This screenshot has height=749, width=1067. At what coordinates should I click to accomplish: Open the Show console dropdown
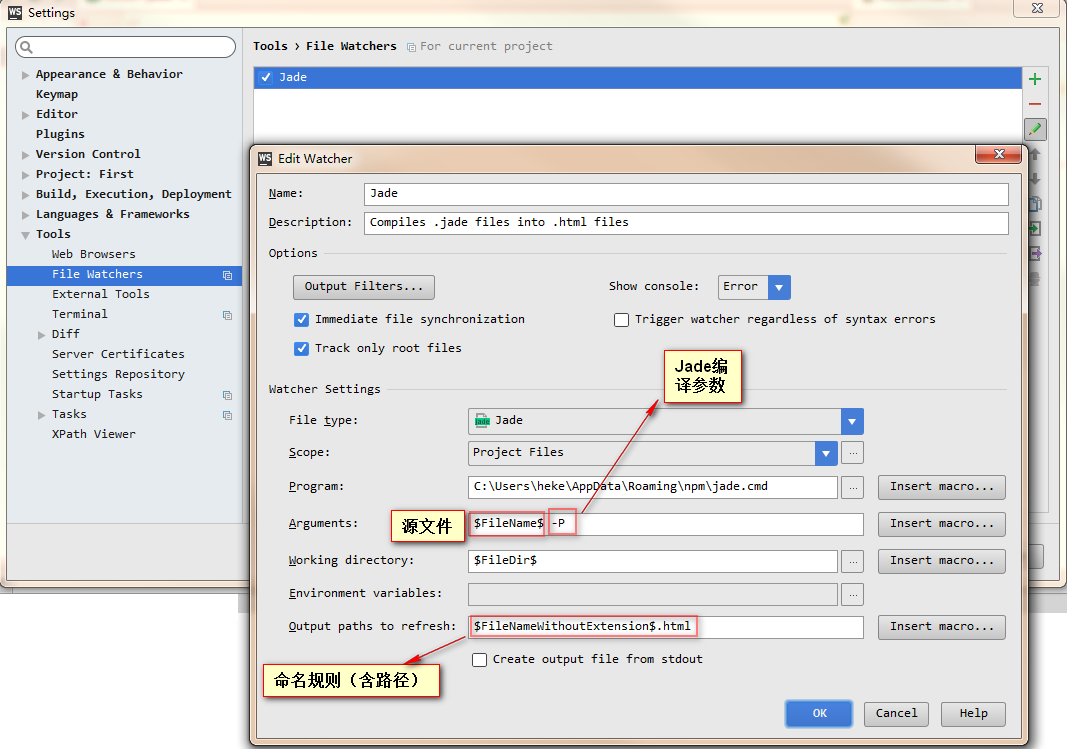[x=779, y=287]
